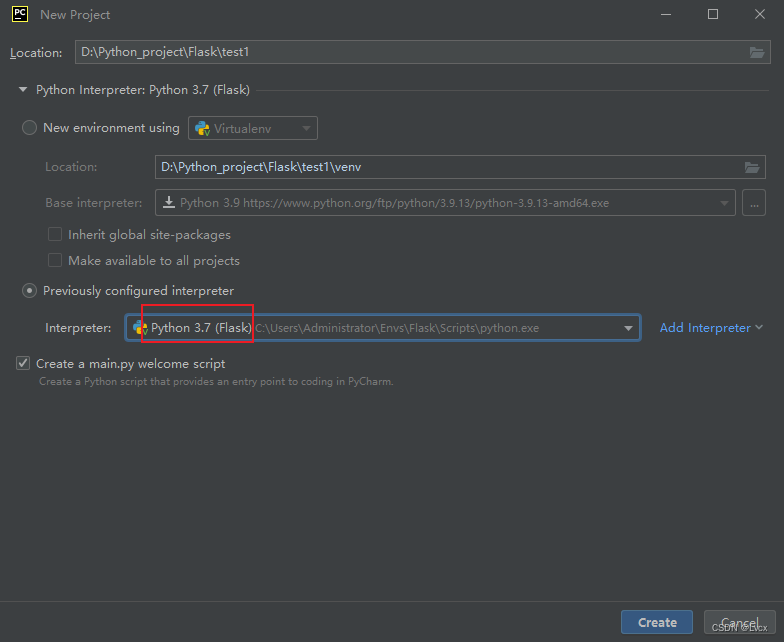Viewport: 784px width, 642px height.
Task: Select the New environment using radio button
Action: tap(30, 128)
